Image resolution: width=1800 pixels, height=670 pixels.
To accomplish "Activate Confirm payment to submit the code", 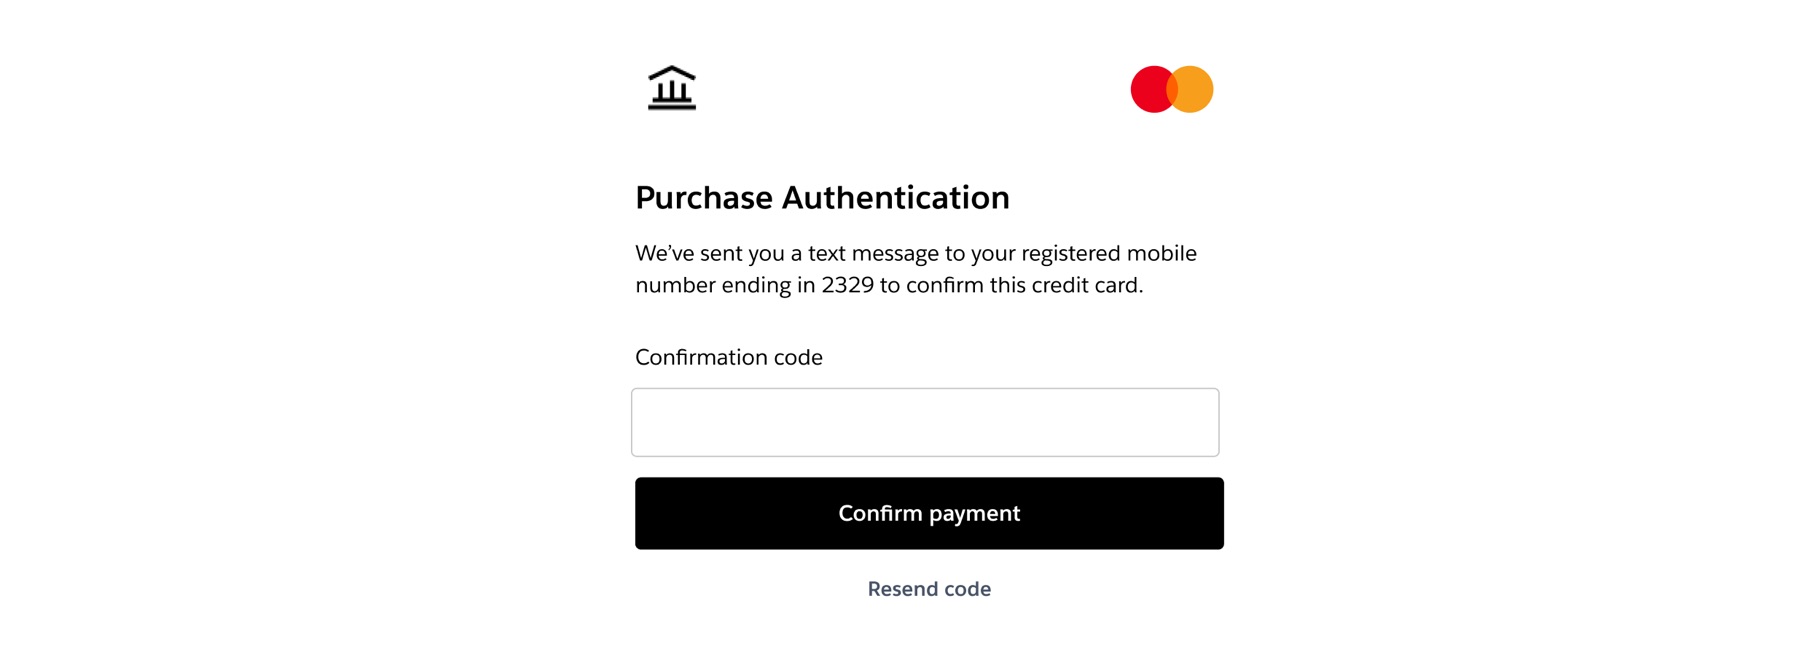I will [928, 513].
